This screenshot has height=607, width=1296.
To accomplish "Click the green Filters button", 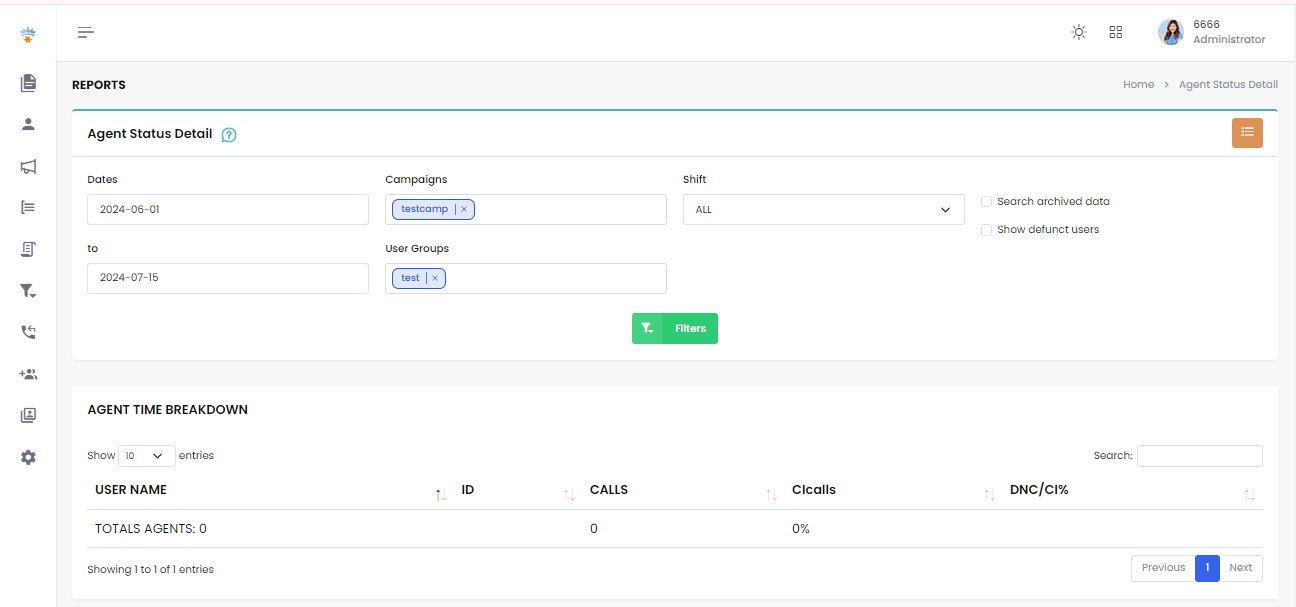I will (674, 328).
